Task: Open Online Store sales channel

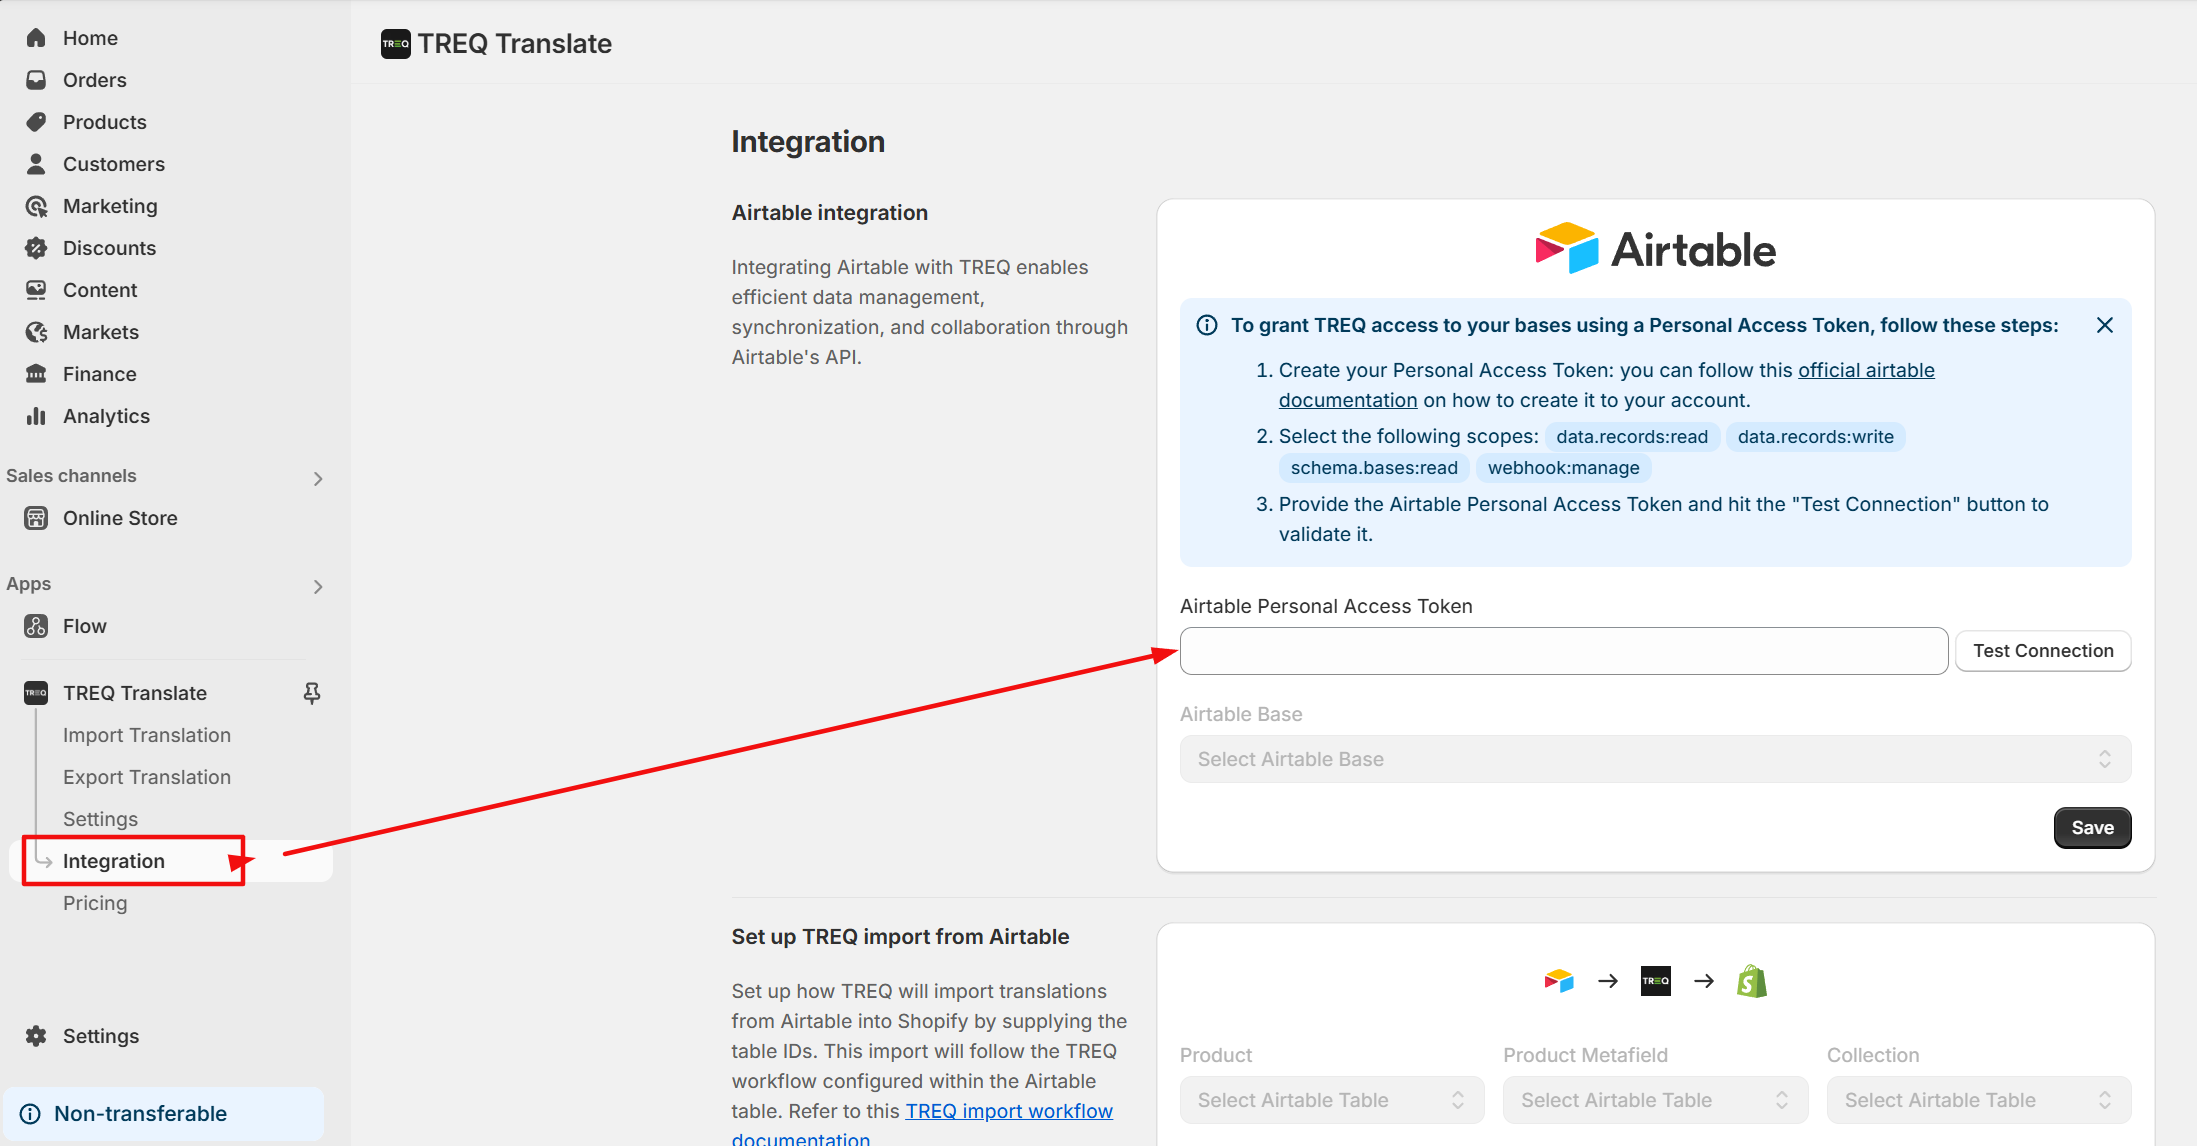Action: coord(120,518)
